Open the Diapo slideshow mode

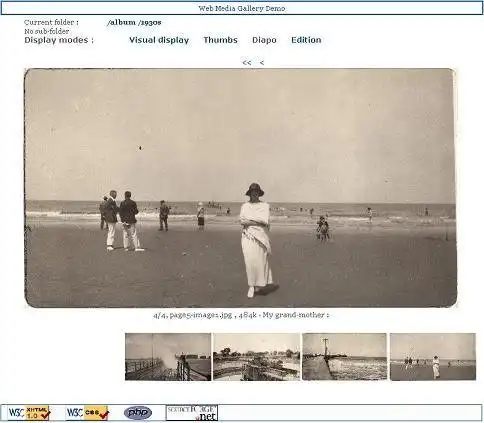click(x=264, y=40)
